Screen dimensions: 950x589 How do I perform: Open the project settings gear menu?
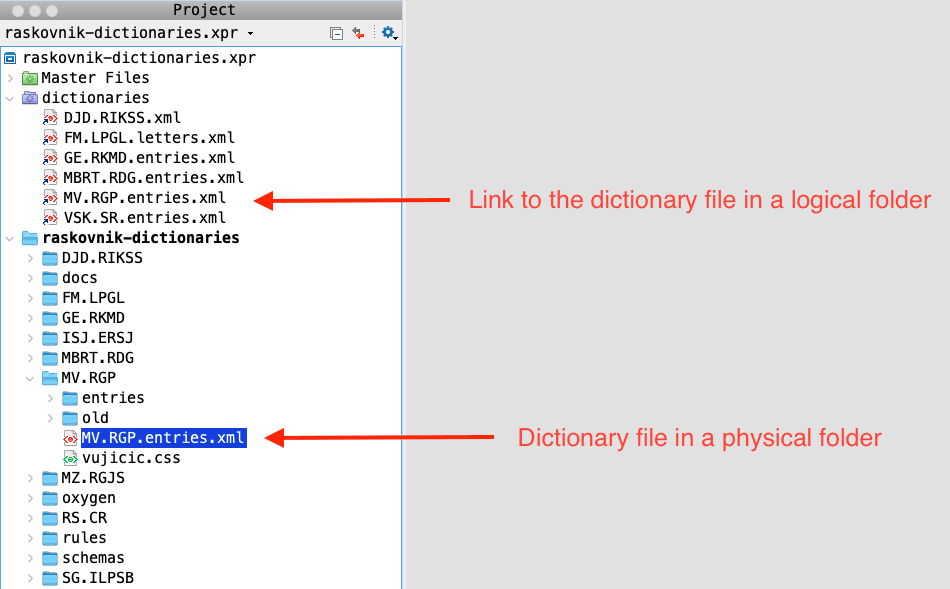388,33
